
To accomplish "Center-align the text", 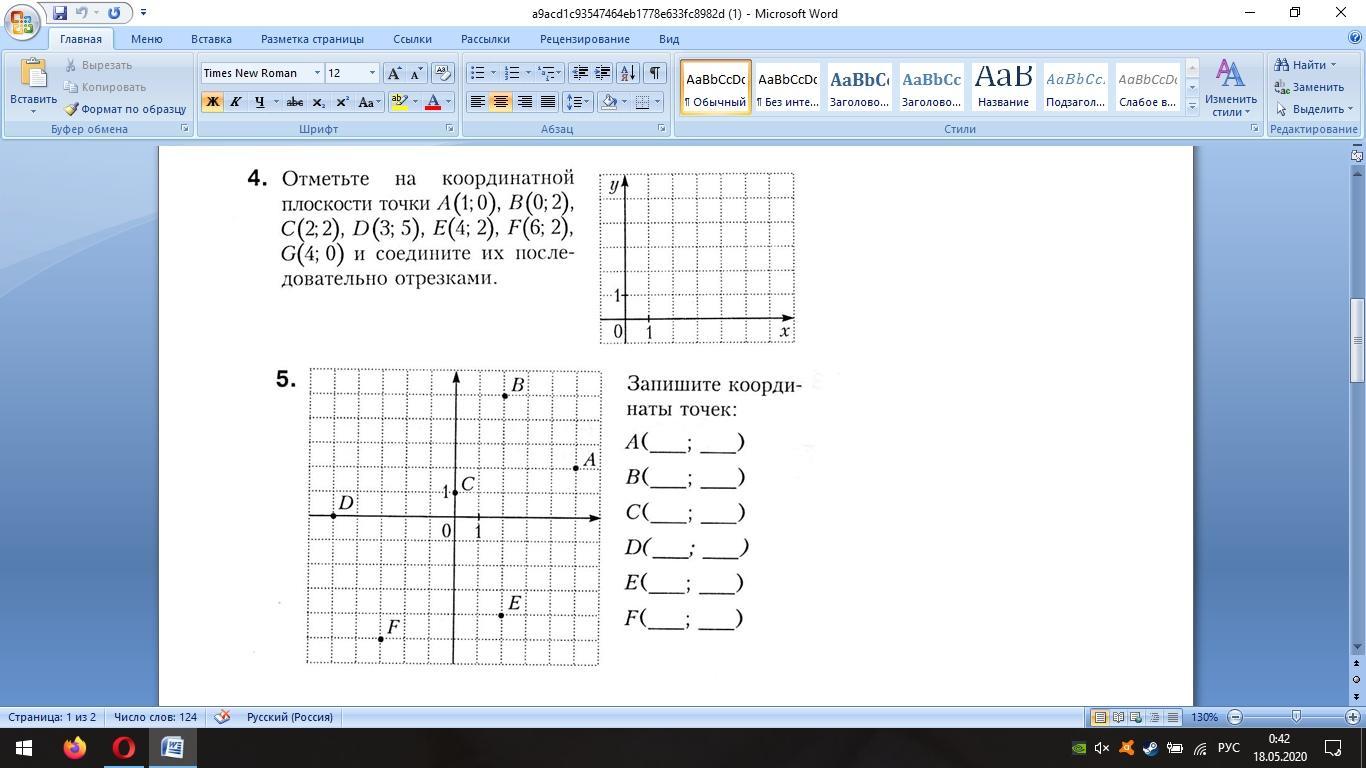I will pyautogui.click(x=501, y=102).
